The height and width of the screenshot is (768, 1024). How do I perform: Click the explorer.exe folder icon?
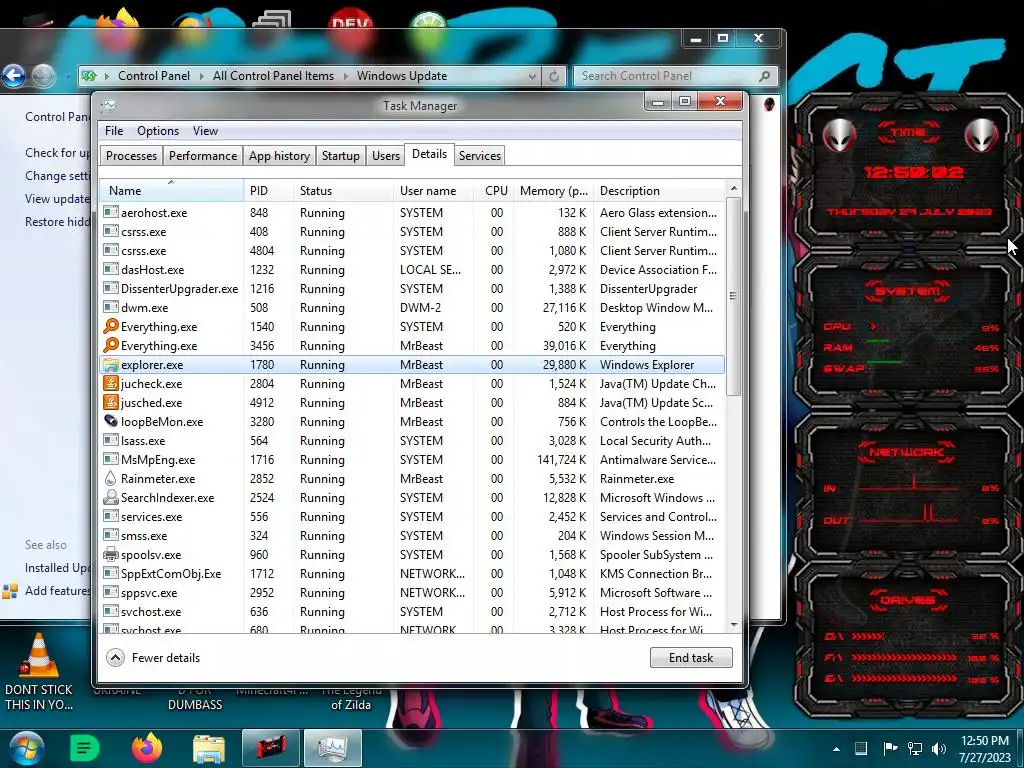(110, 364)
